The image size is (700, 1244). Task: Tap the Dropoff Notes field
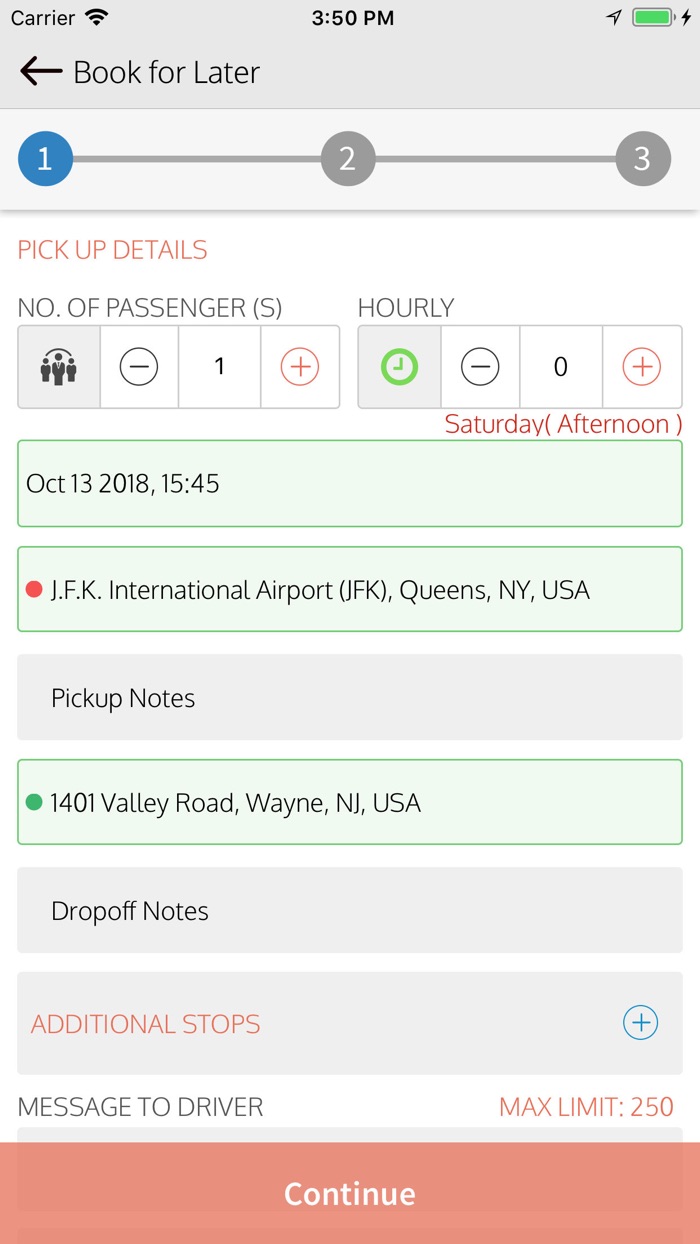350,911
